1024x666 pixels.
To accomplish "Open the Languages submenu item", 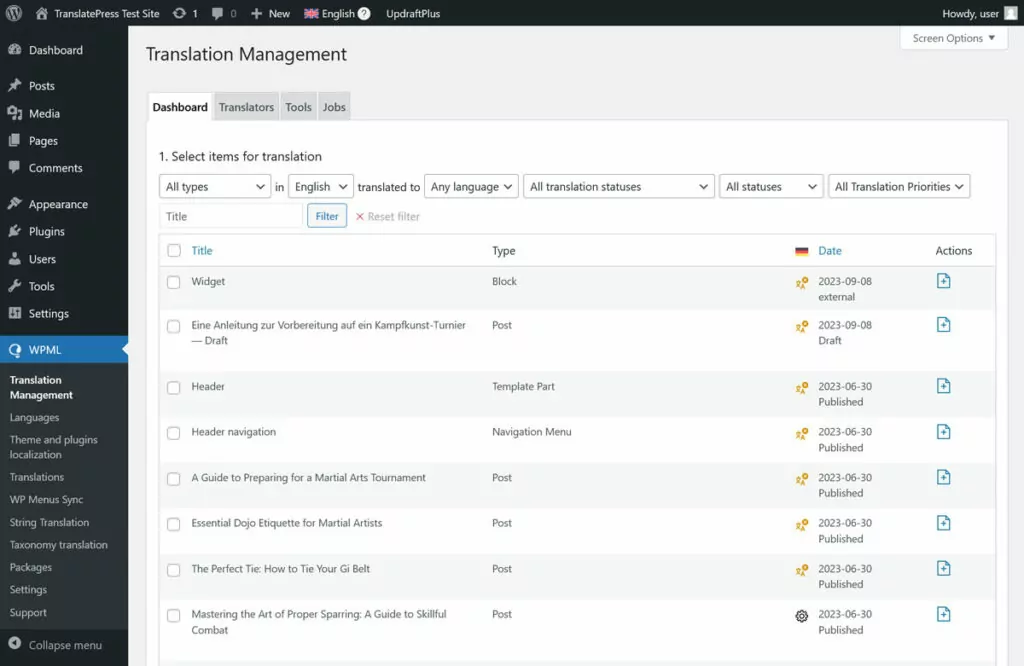I will (x=34, y=417).
